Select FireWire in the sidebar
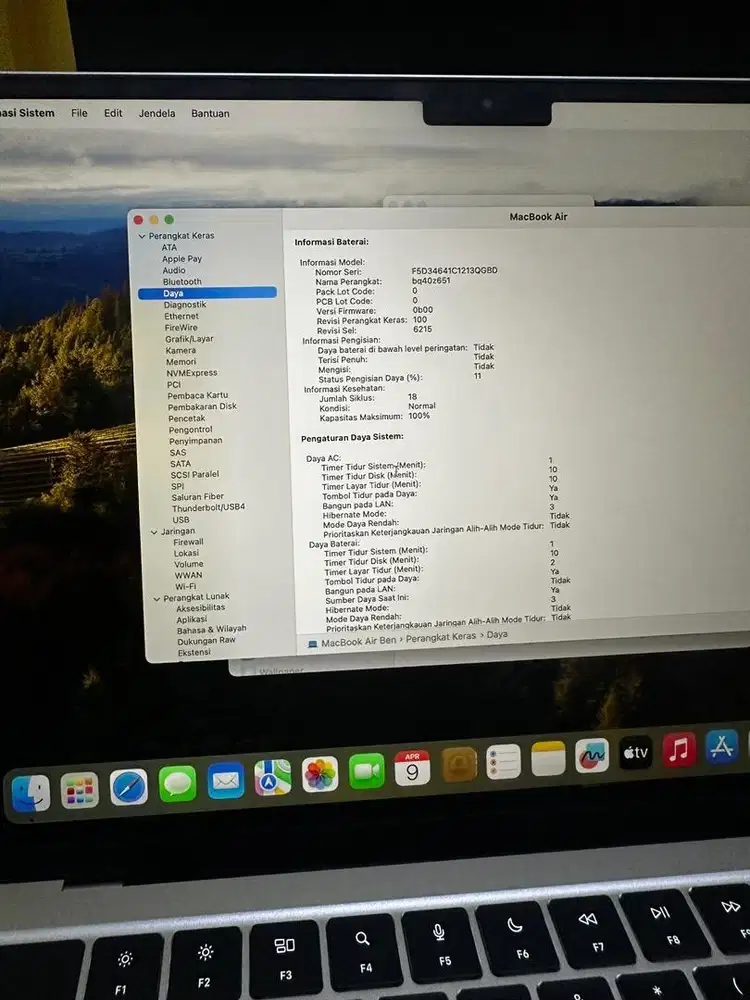 [x=181, y=328]
